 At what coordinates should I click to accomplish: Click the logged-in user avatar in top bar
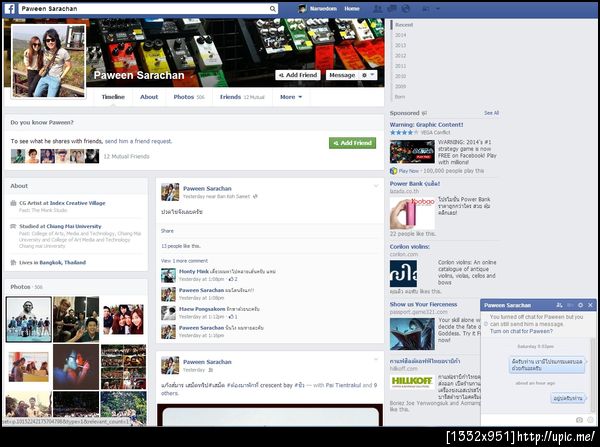[x=302, y=8]
